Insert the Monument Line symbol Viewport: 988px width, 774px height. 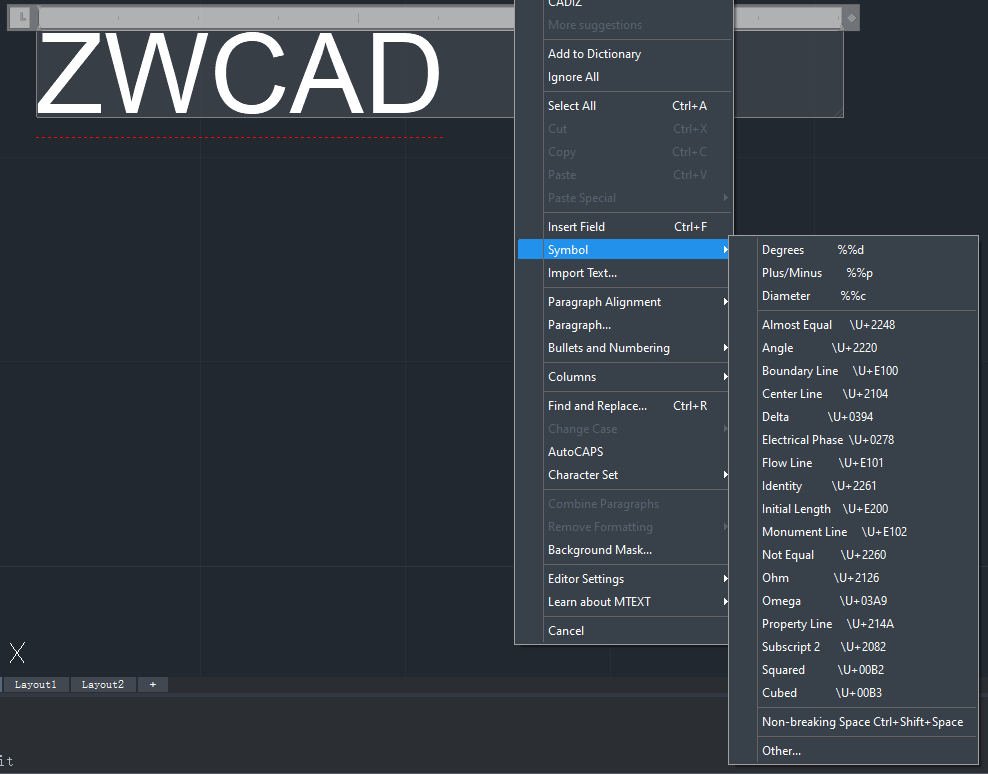pos(853,532)
